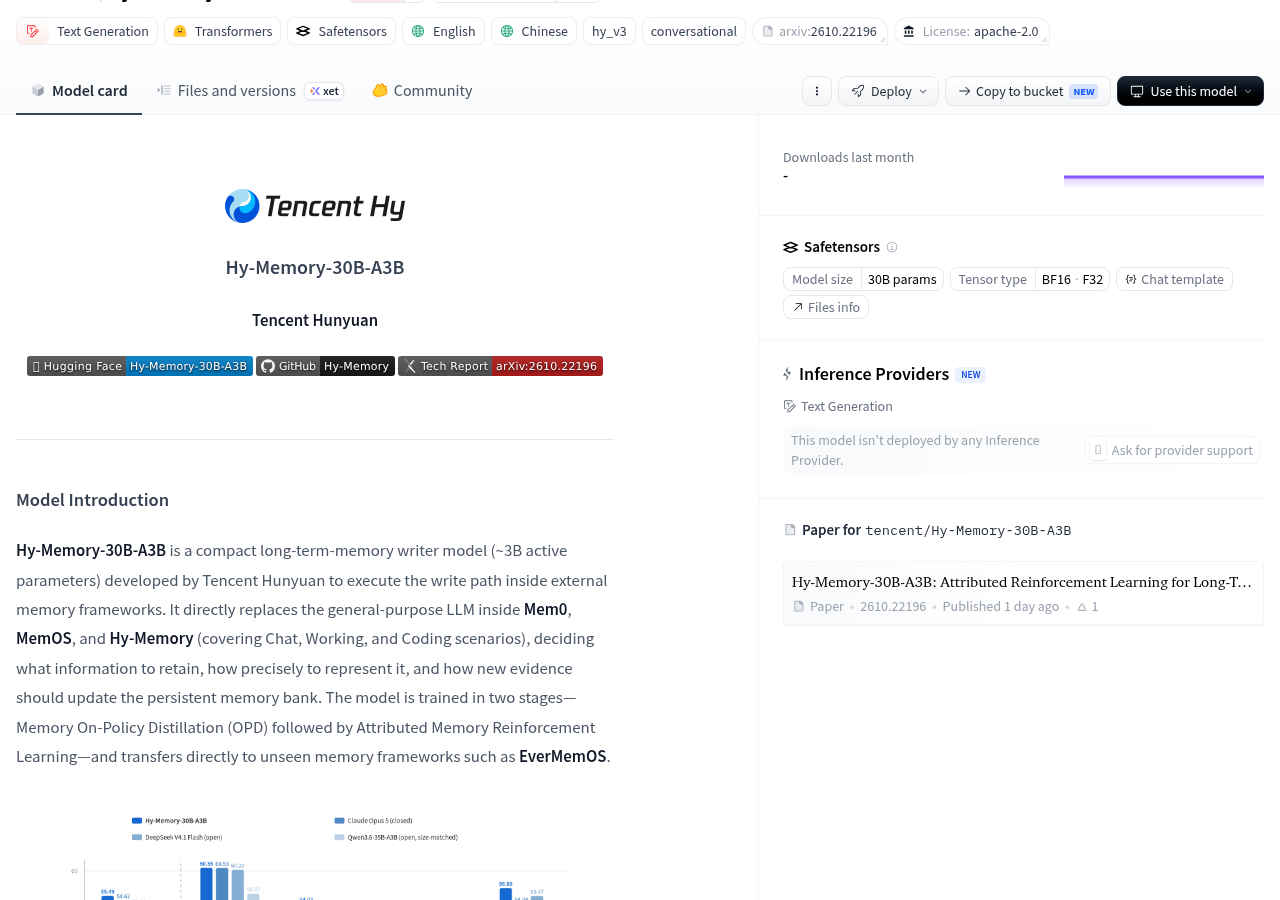Switch to the Model card tab
The image size is (1280, 900).
tap(79, 91)
